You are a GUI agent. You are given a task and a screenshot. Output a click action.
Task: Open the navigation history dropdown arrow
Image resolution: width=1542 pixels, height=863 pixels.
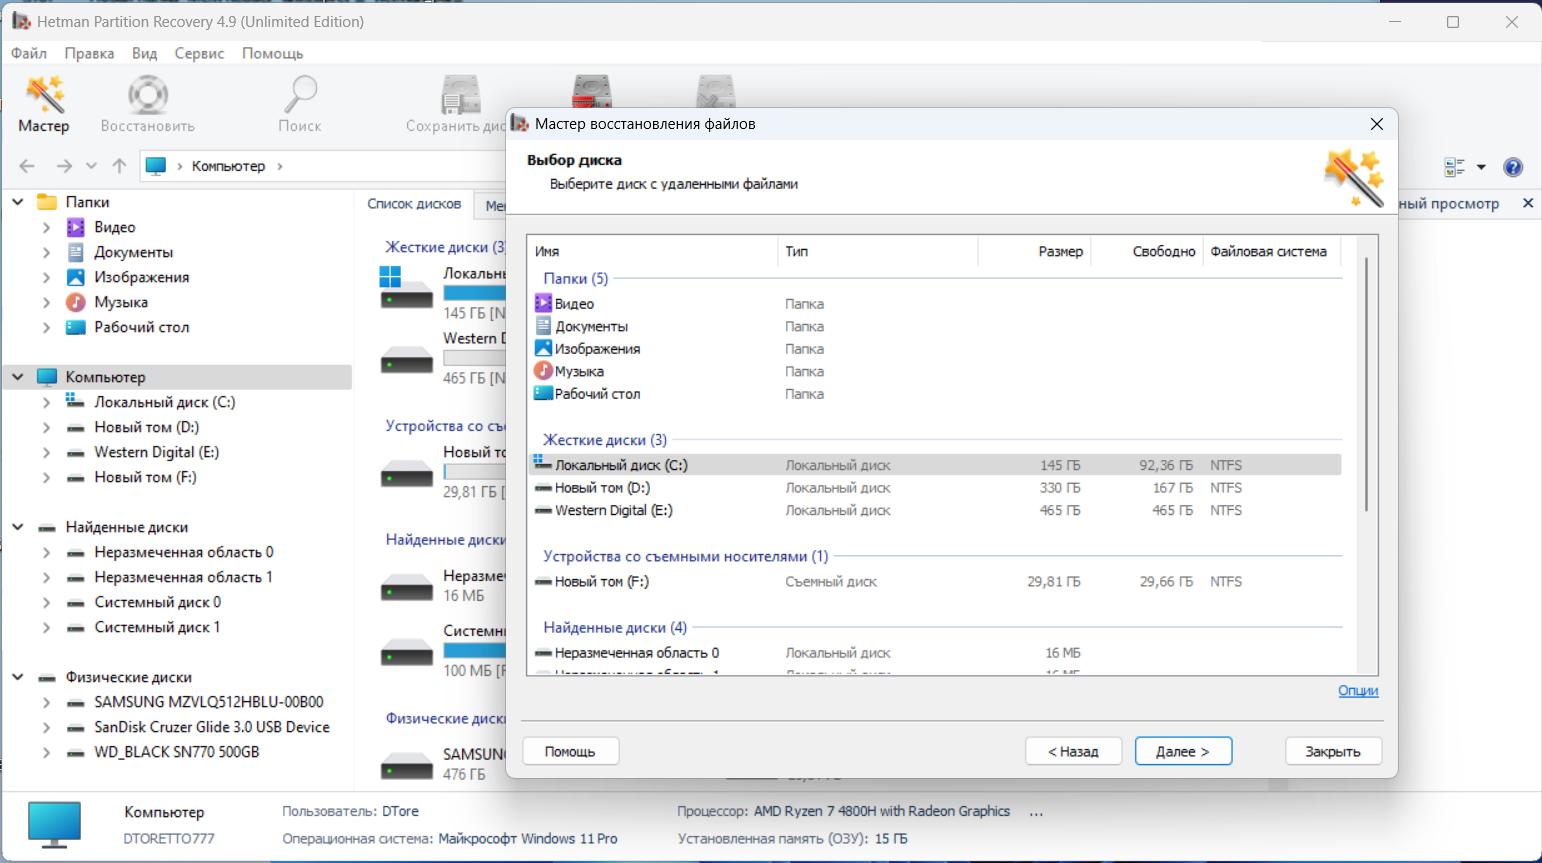91,166
